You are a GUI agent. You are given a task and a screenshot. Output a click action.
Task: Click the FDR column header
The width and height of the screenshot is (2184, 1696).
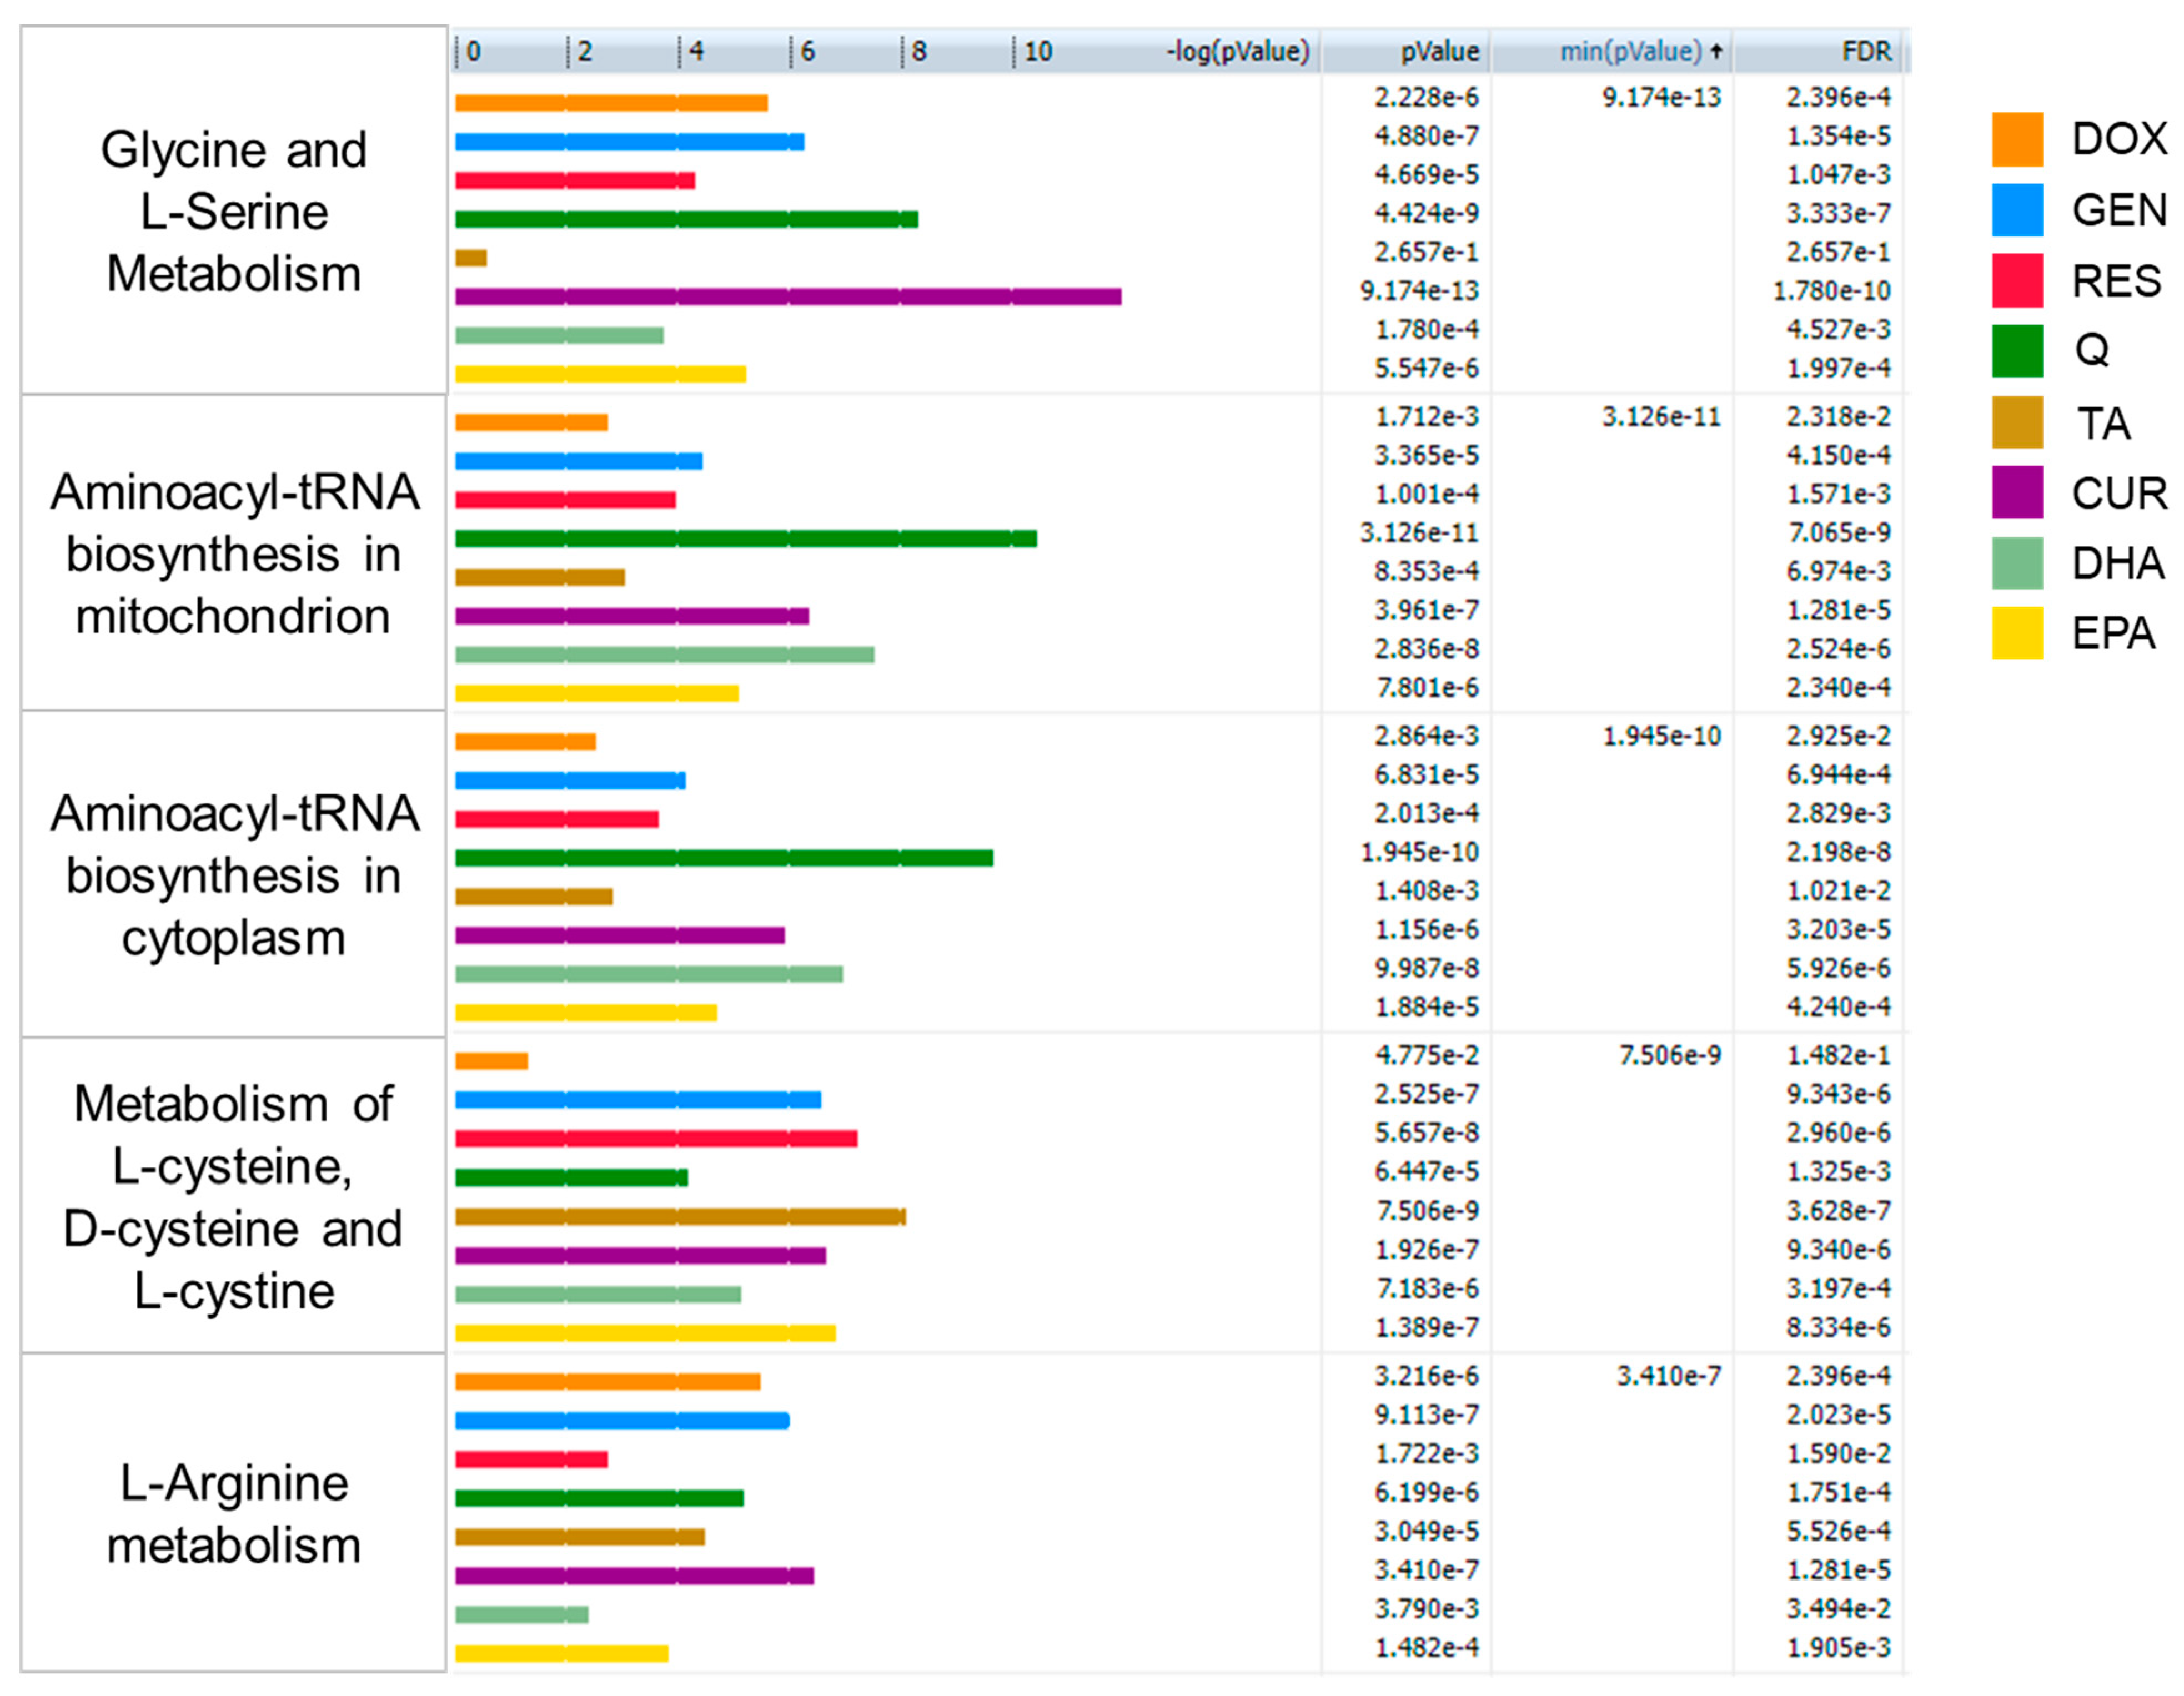tap(1866, 51)
